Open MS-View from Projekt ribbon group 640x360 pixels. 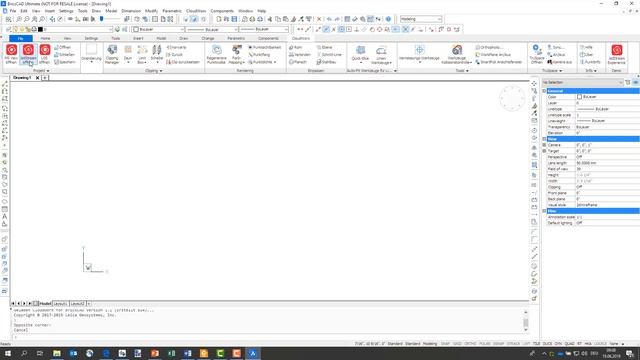point(11,54)
